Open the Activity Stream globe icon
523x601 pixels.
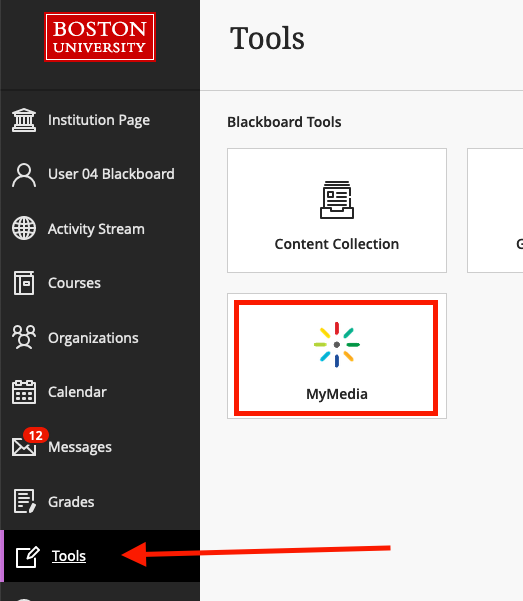(x=24, y=228)
